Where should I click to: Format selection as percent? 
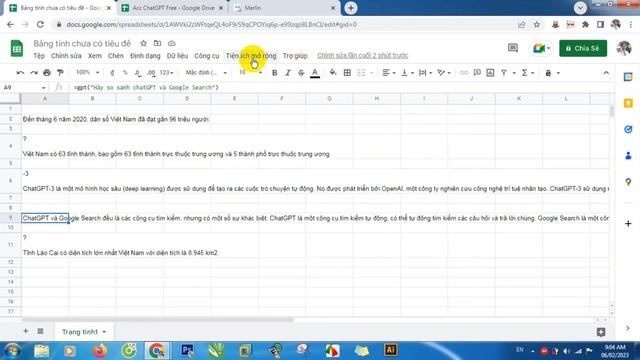125,73
